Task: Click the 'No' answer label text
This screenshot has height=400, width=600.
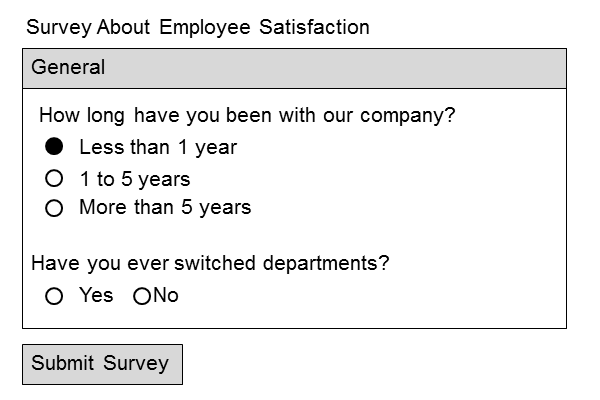Action: 166,295
